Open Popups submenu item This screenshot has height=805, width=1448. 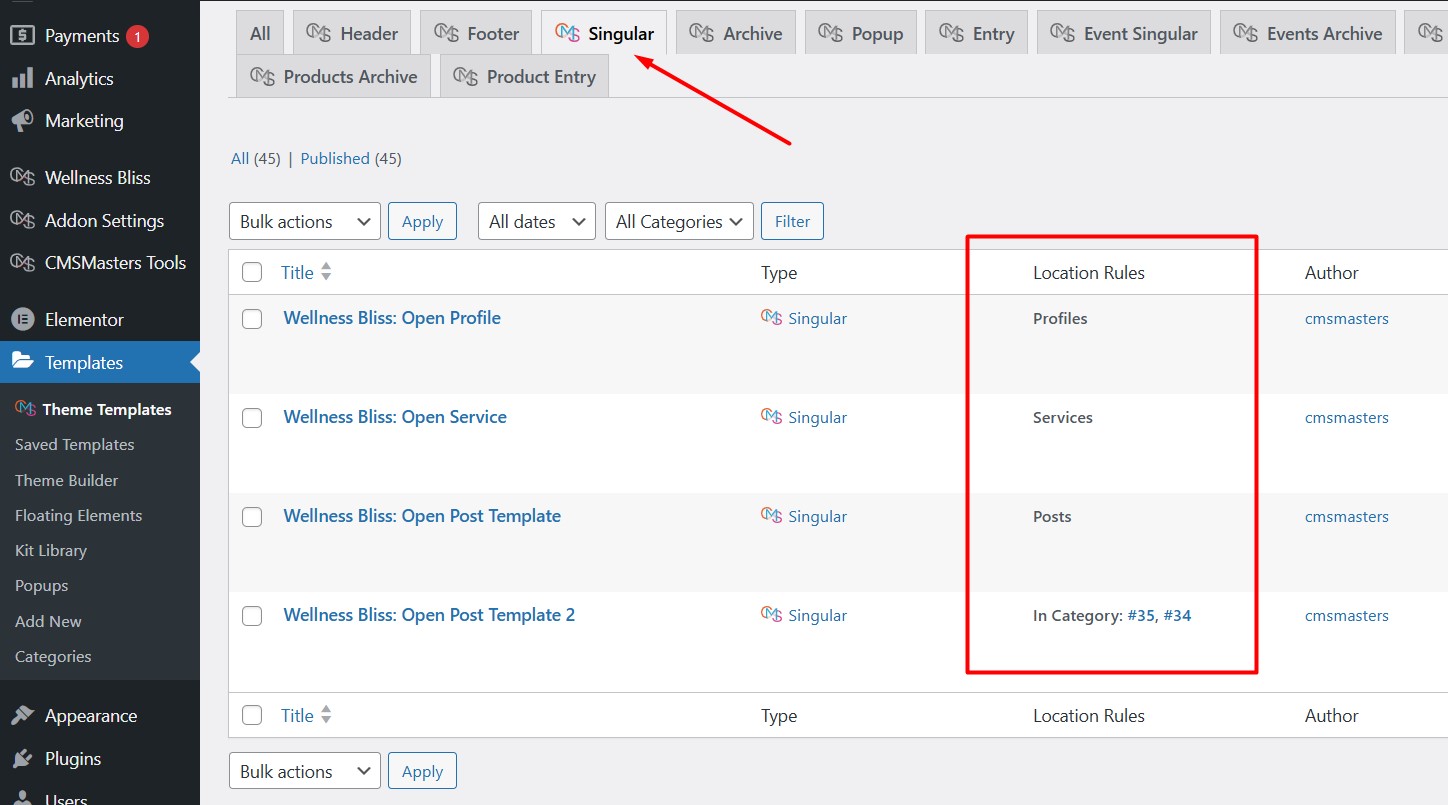pyautogui.click(x=42, y=586)
